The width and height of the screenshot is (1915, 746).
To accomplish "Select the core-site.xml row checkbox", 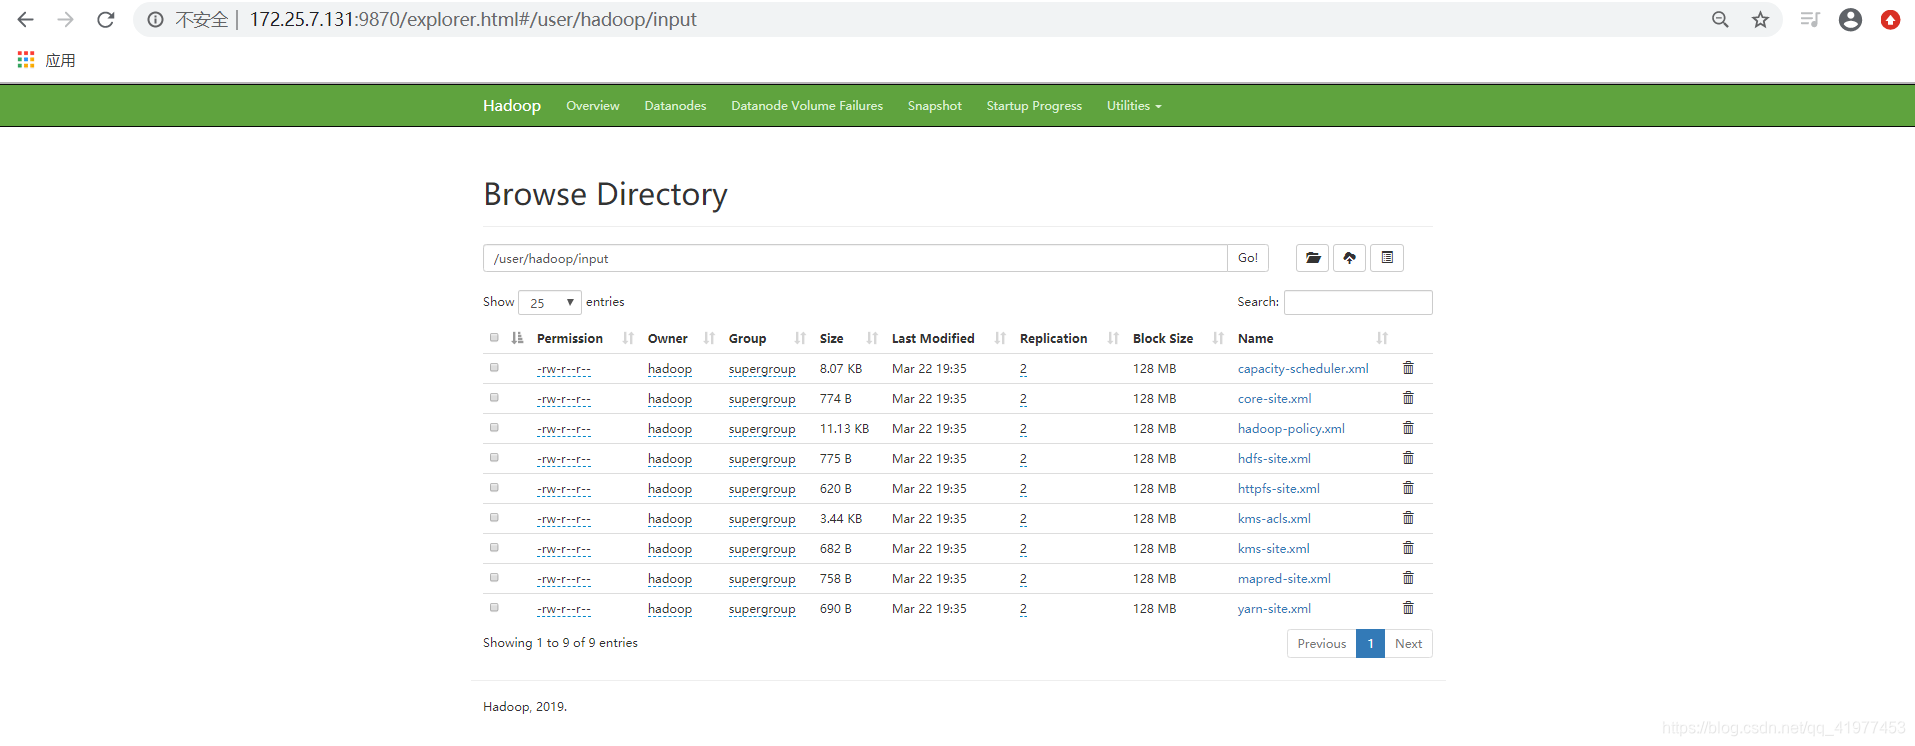I will coord(494,398).
